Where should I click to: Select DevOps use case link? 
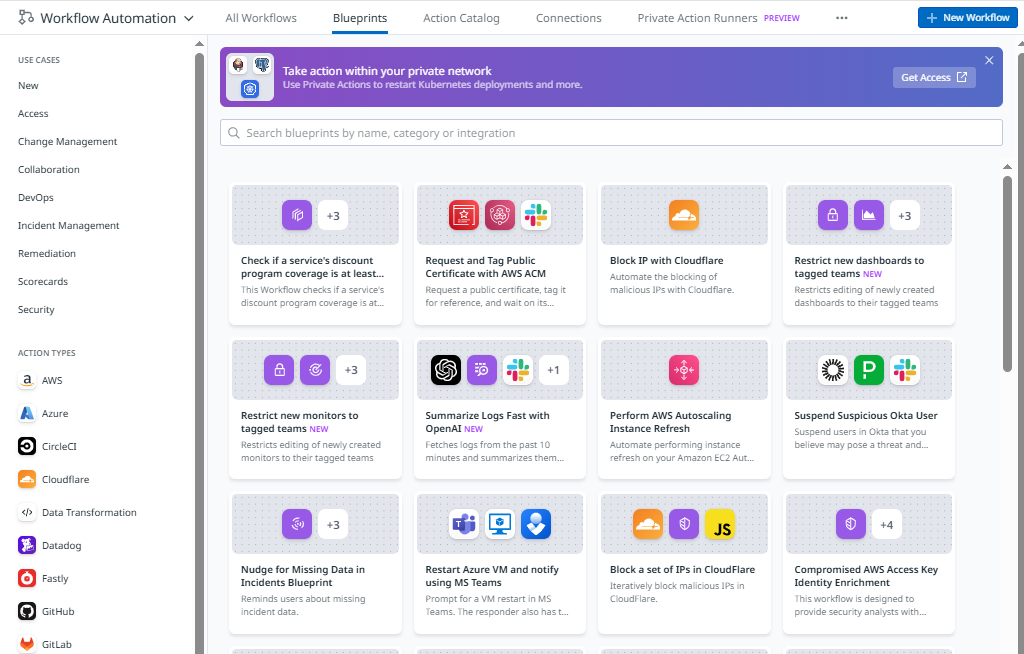35,197
